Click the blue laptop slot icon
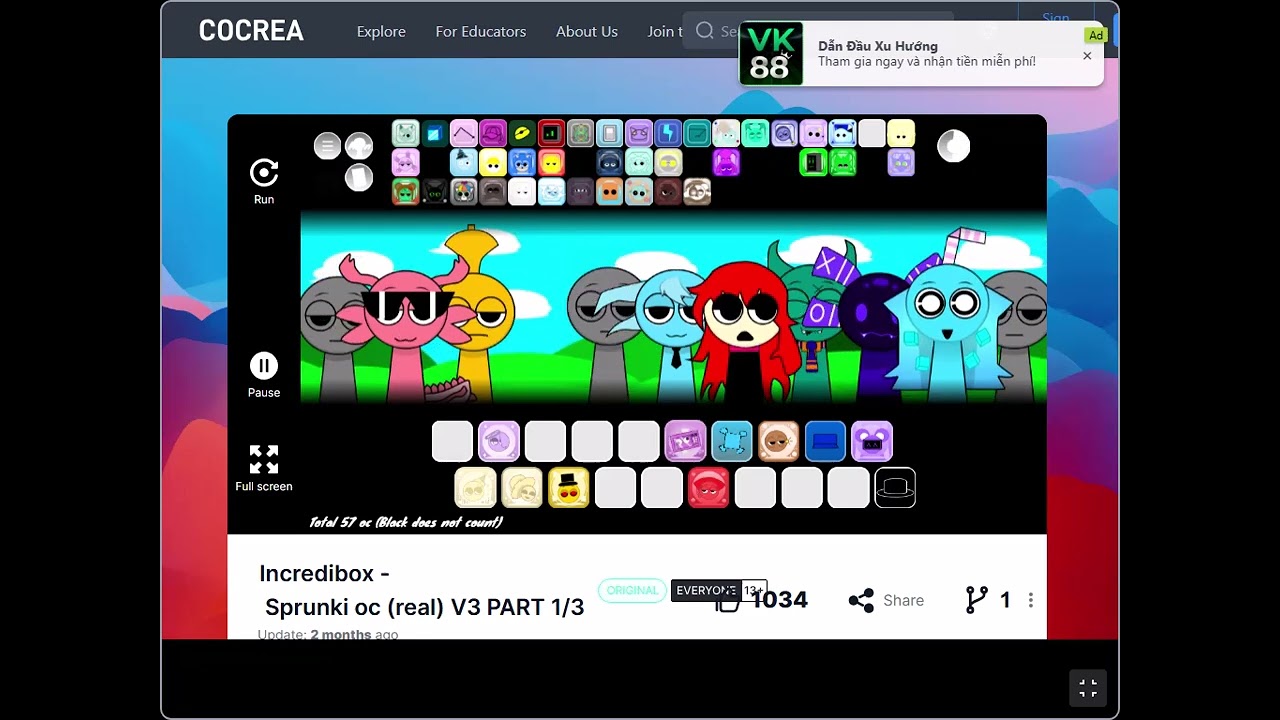Image resolution: width=1280 pixels, height=720 pixels. pos(826,441)
